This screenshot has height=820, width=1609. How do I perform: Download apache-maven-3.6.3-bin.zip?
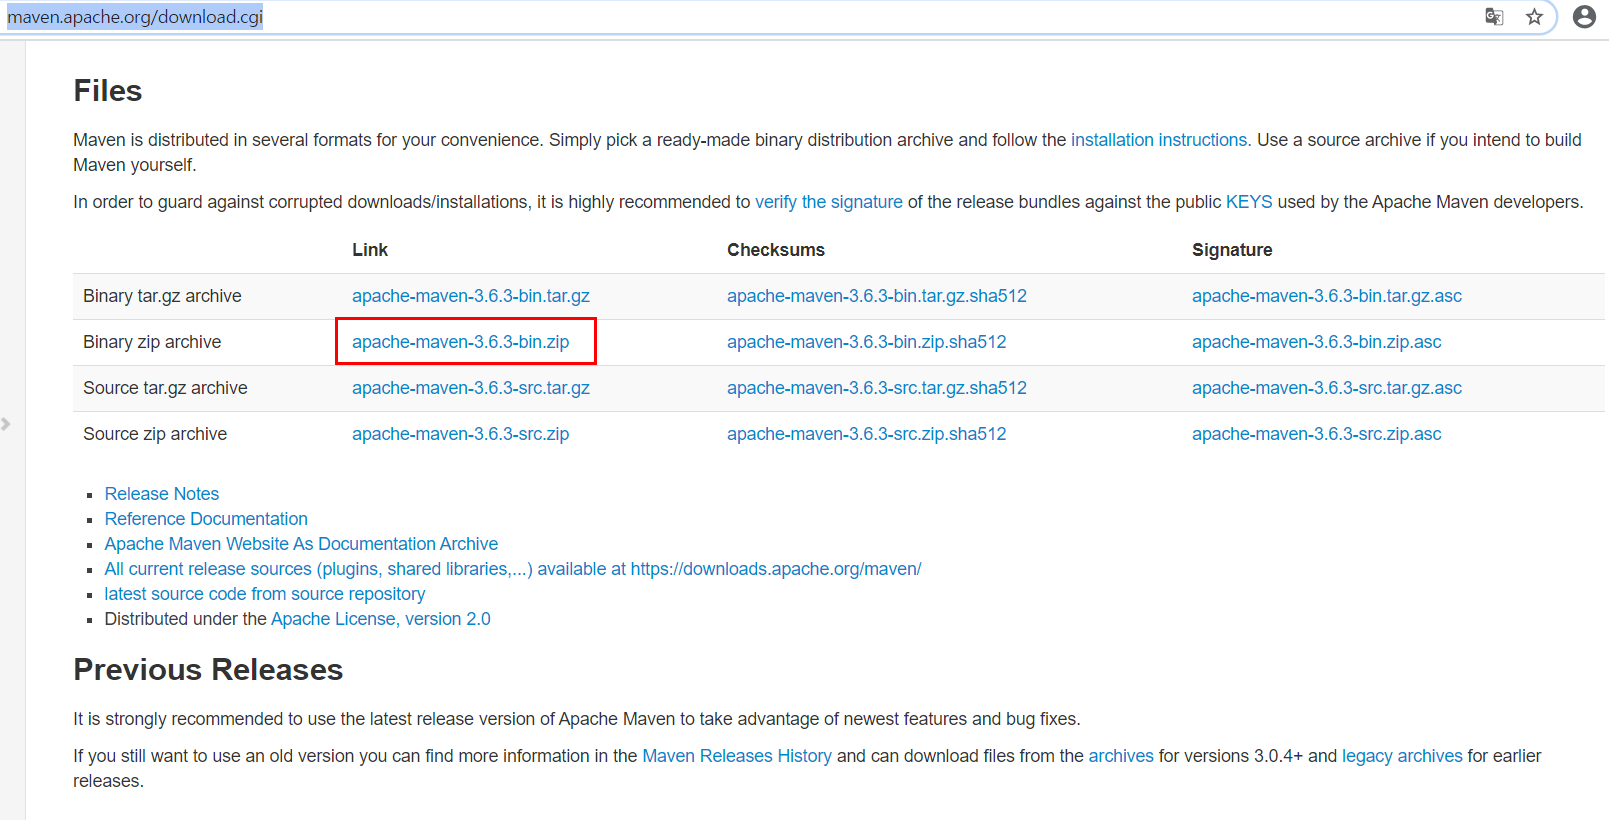[461, 342]
